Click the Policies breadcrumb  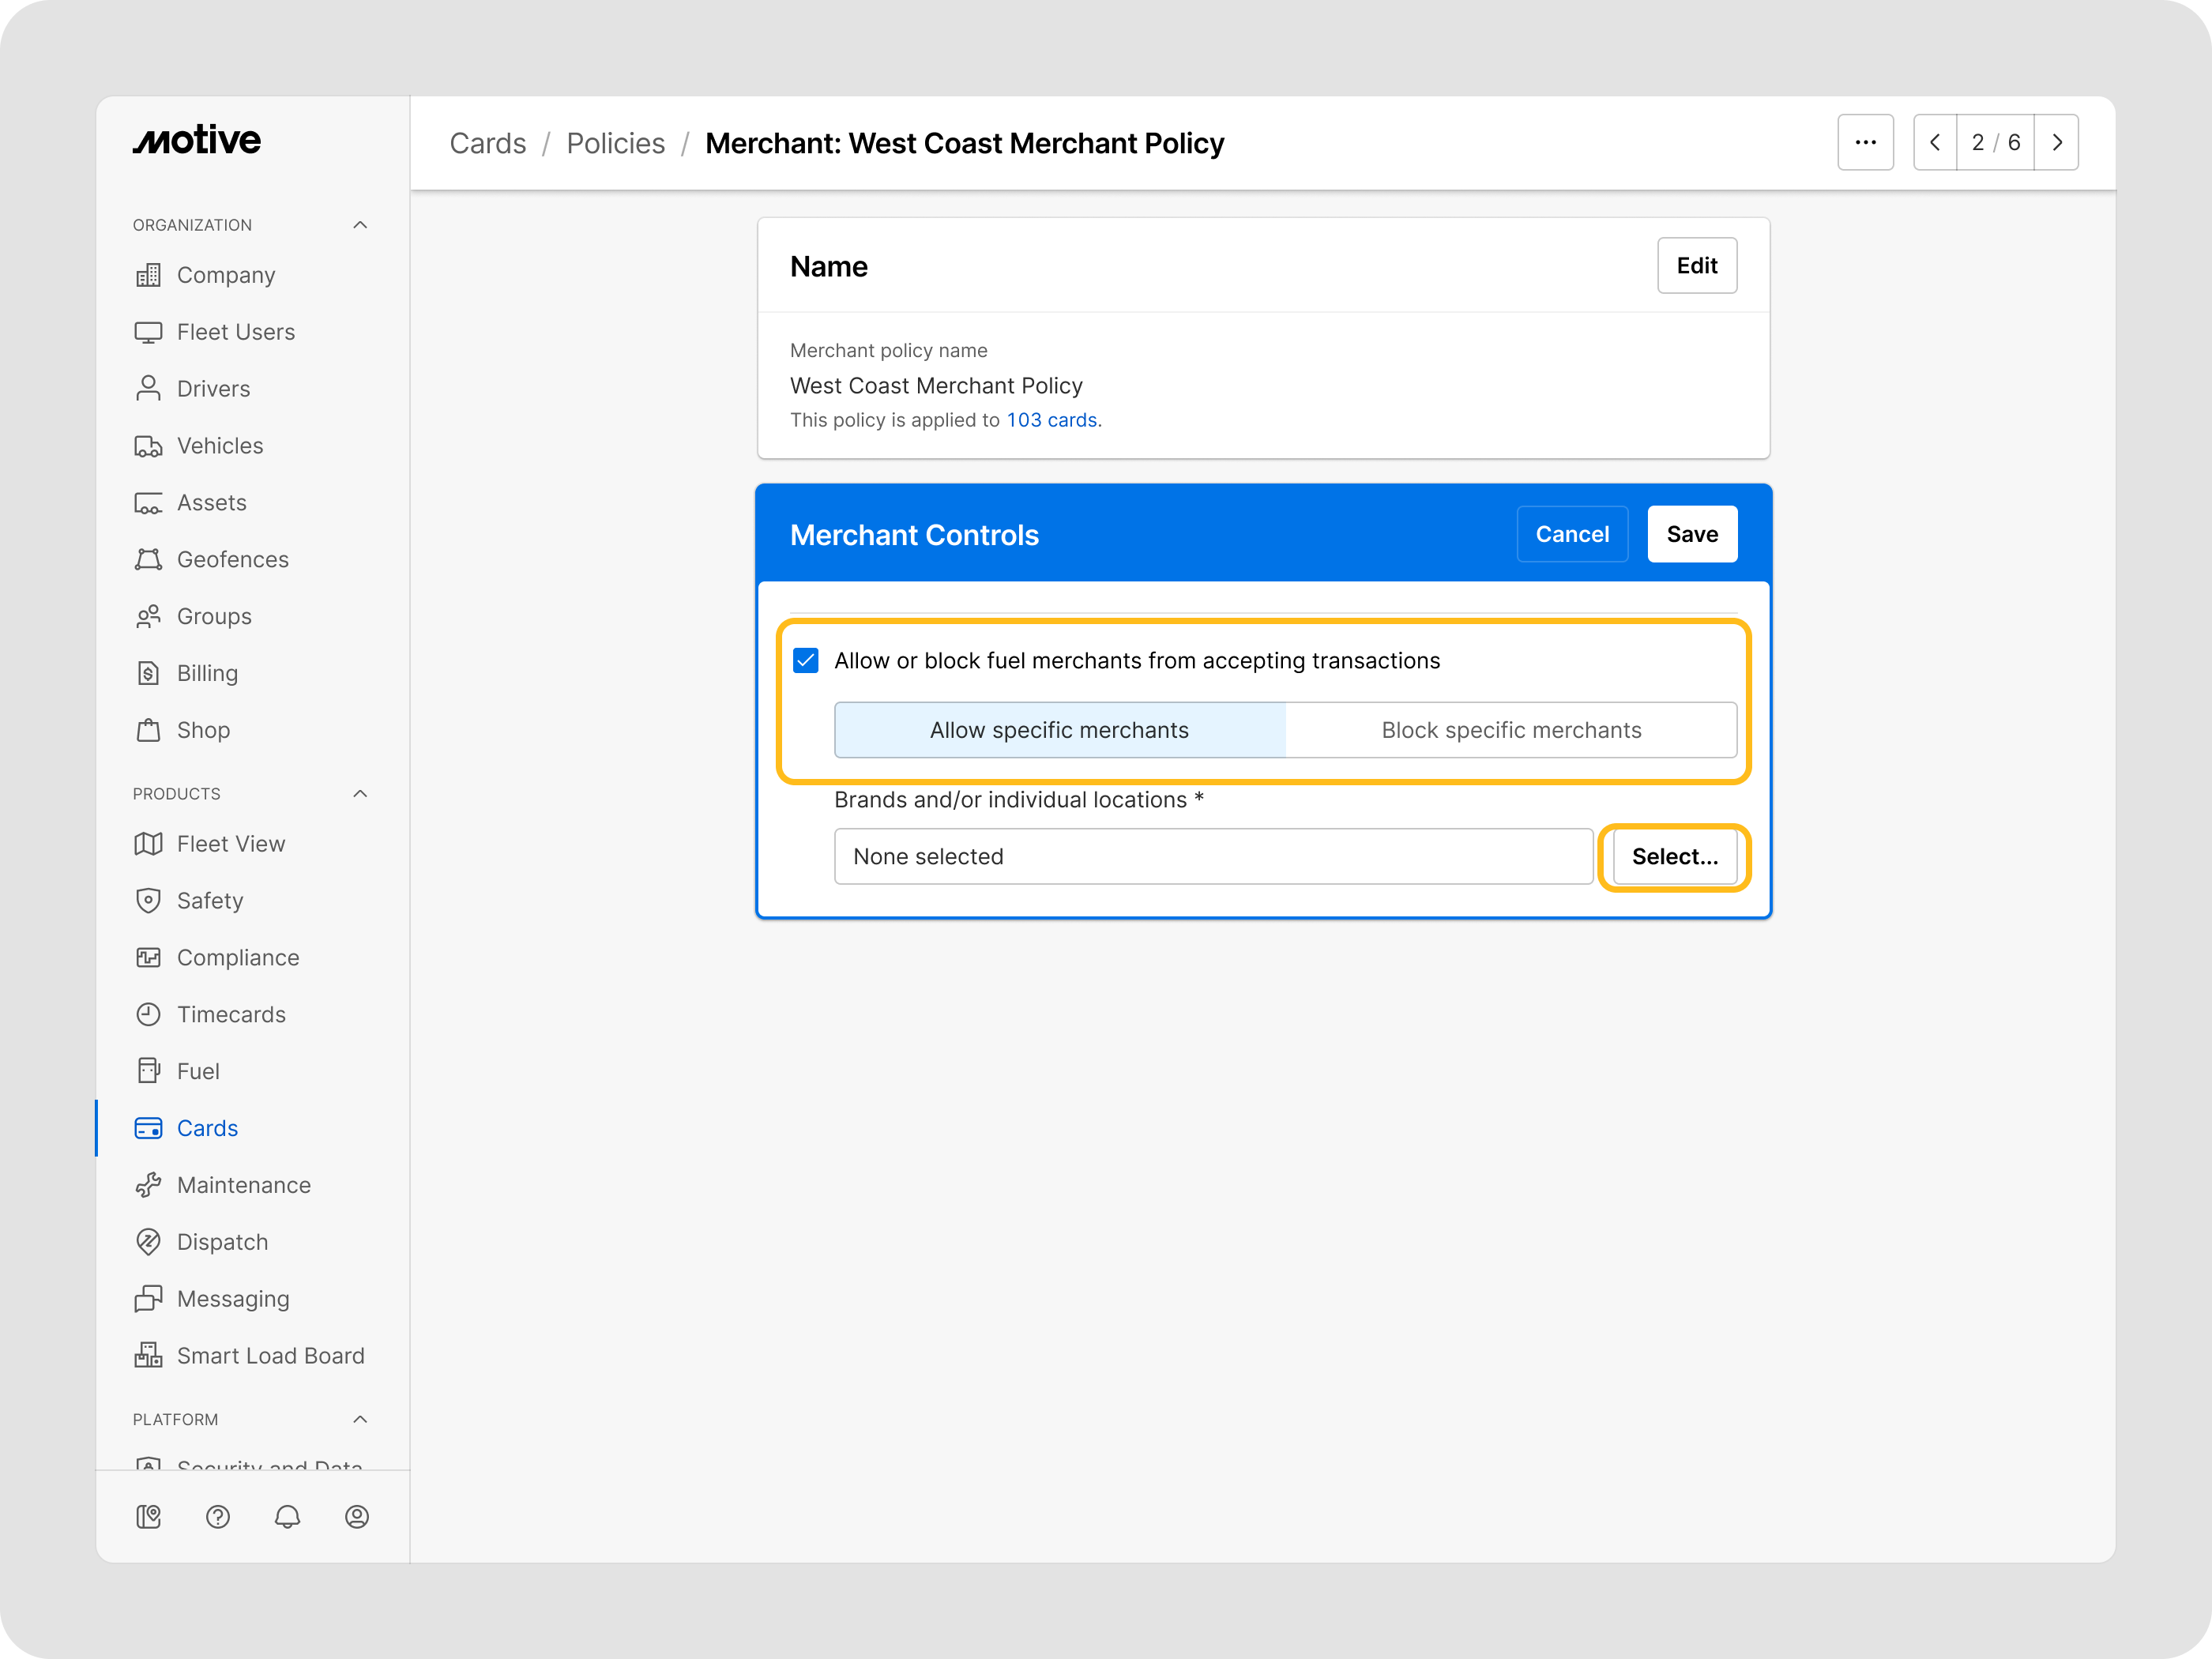pos(615,143)
